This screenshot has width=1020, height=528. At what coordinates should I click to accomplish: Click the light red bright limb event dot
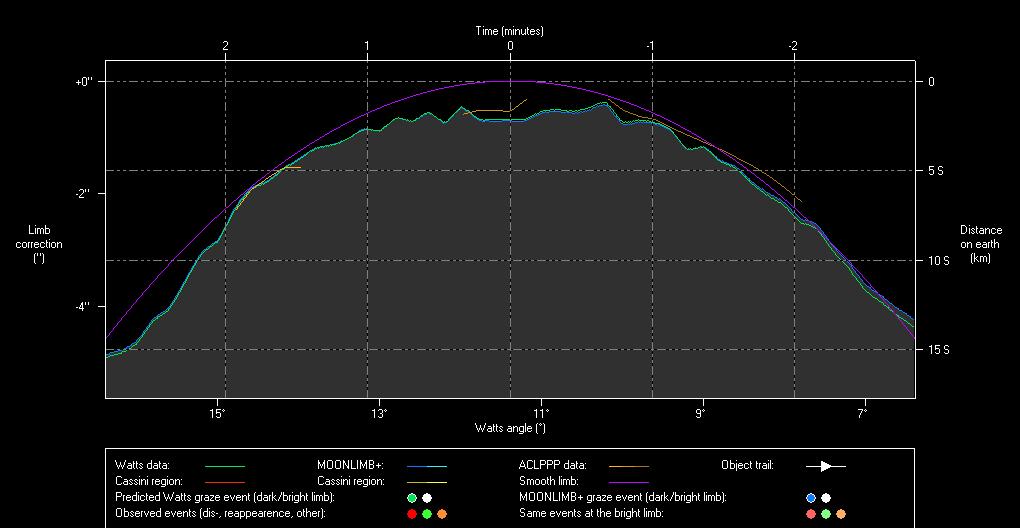pos(810,513)
